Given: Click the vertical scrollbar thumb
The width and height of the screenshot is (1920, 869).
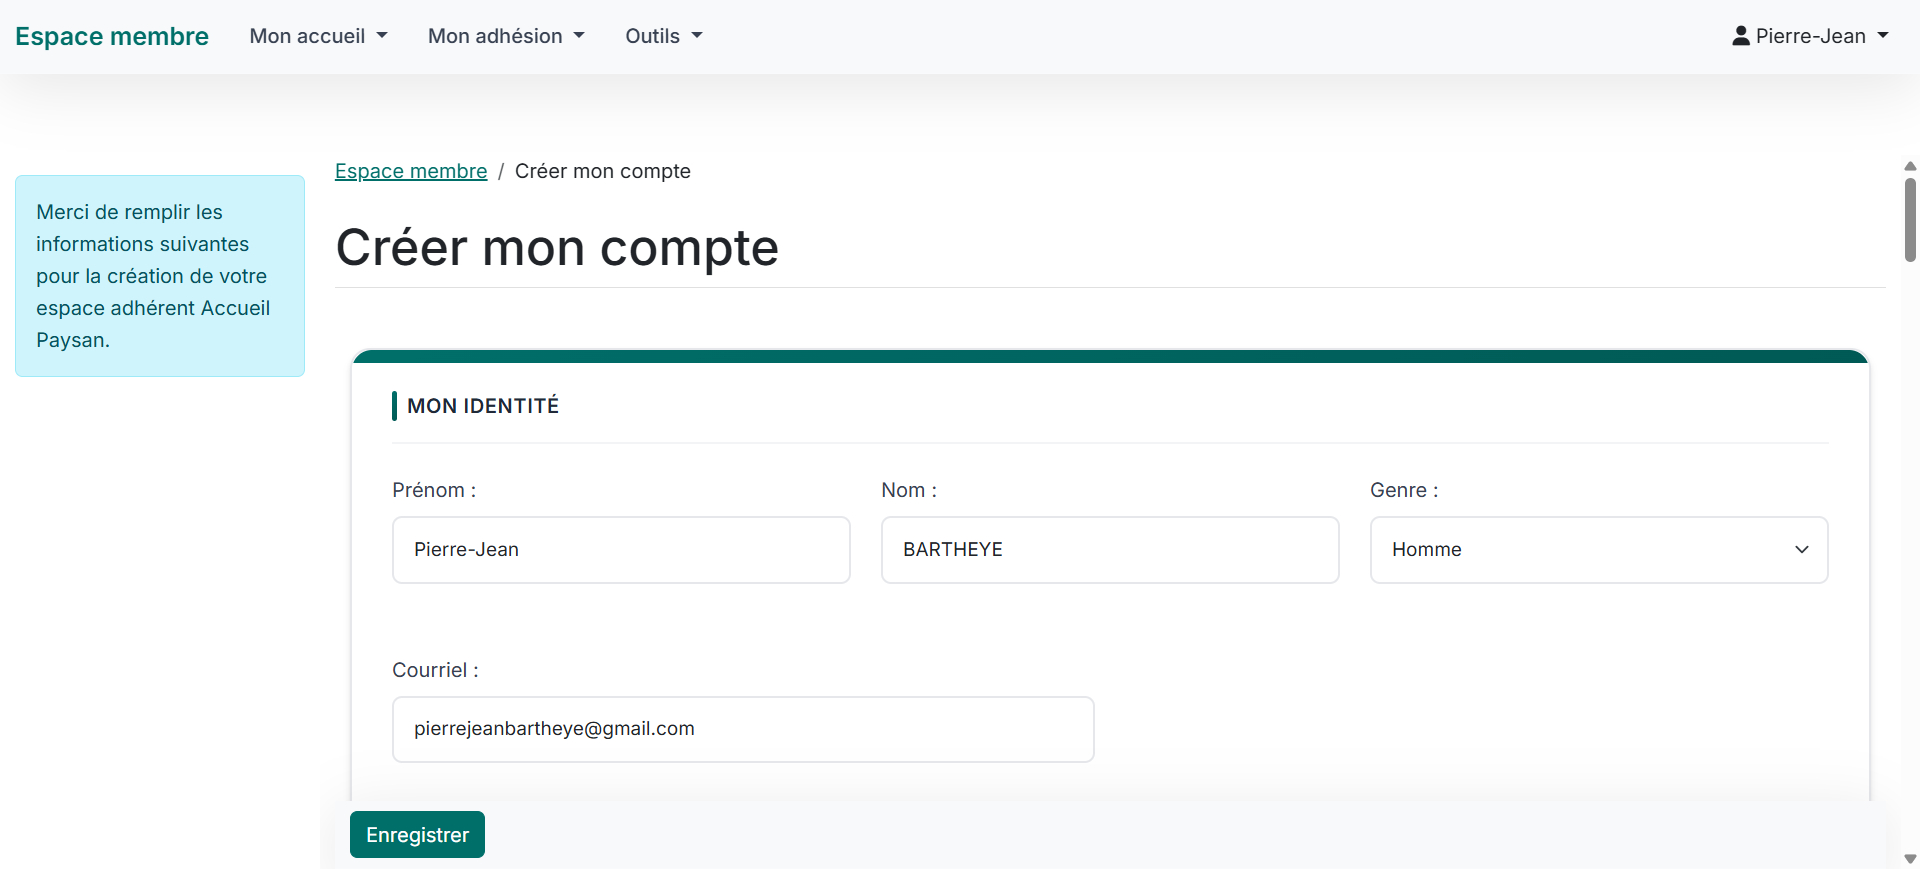Looking at the screenshot, I should [1910, 220].
